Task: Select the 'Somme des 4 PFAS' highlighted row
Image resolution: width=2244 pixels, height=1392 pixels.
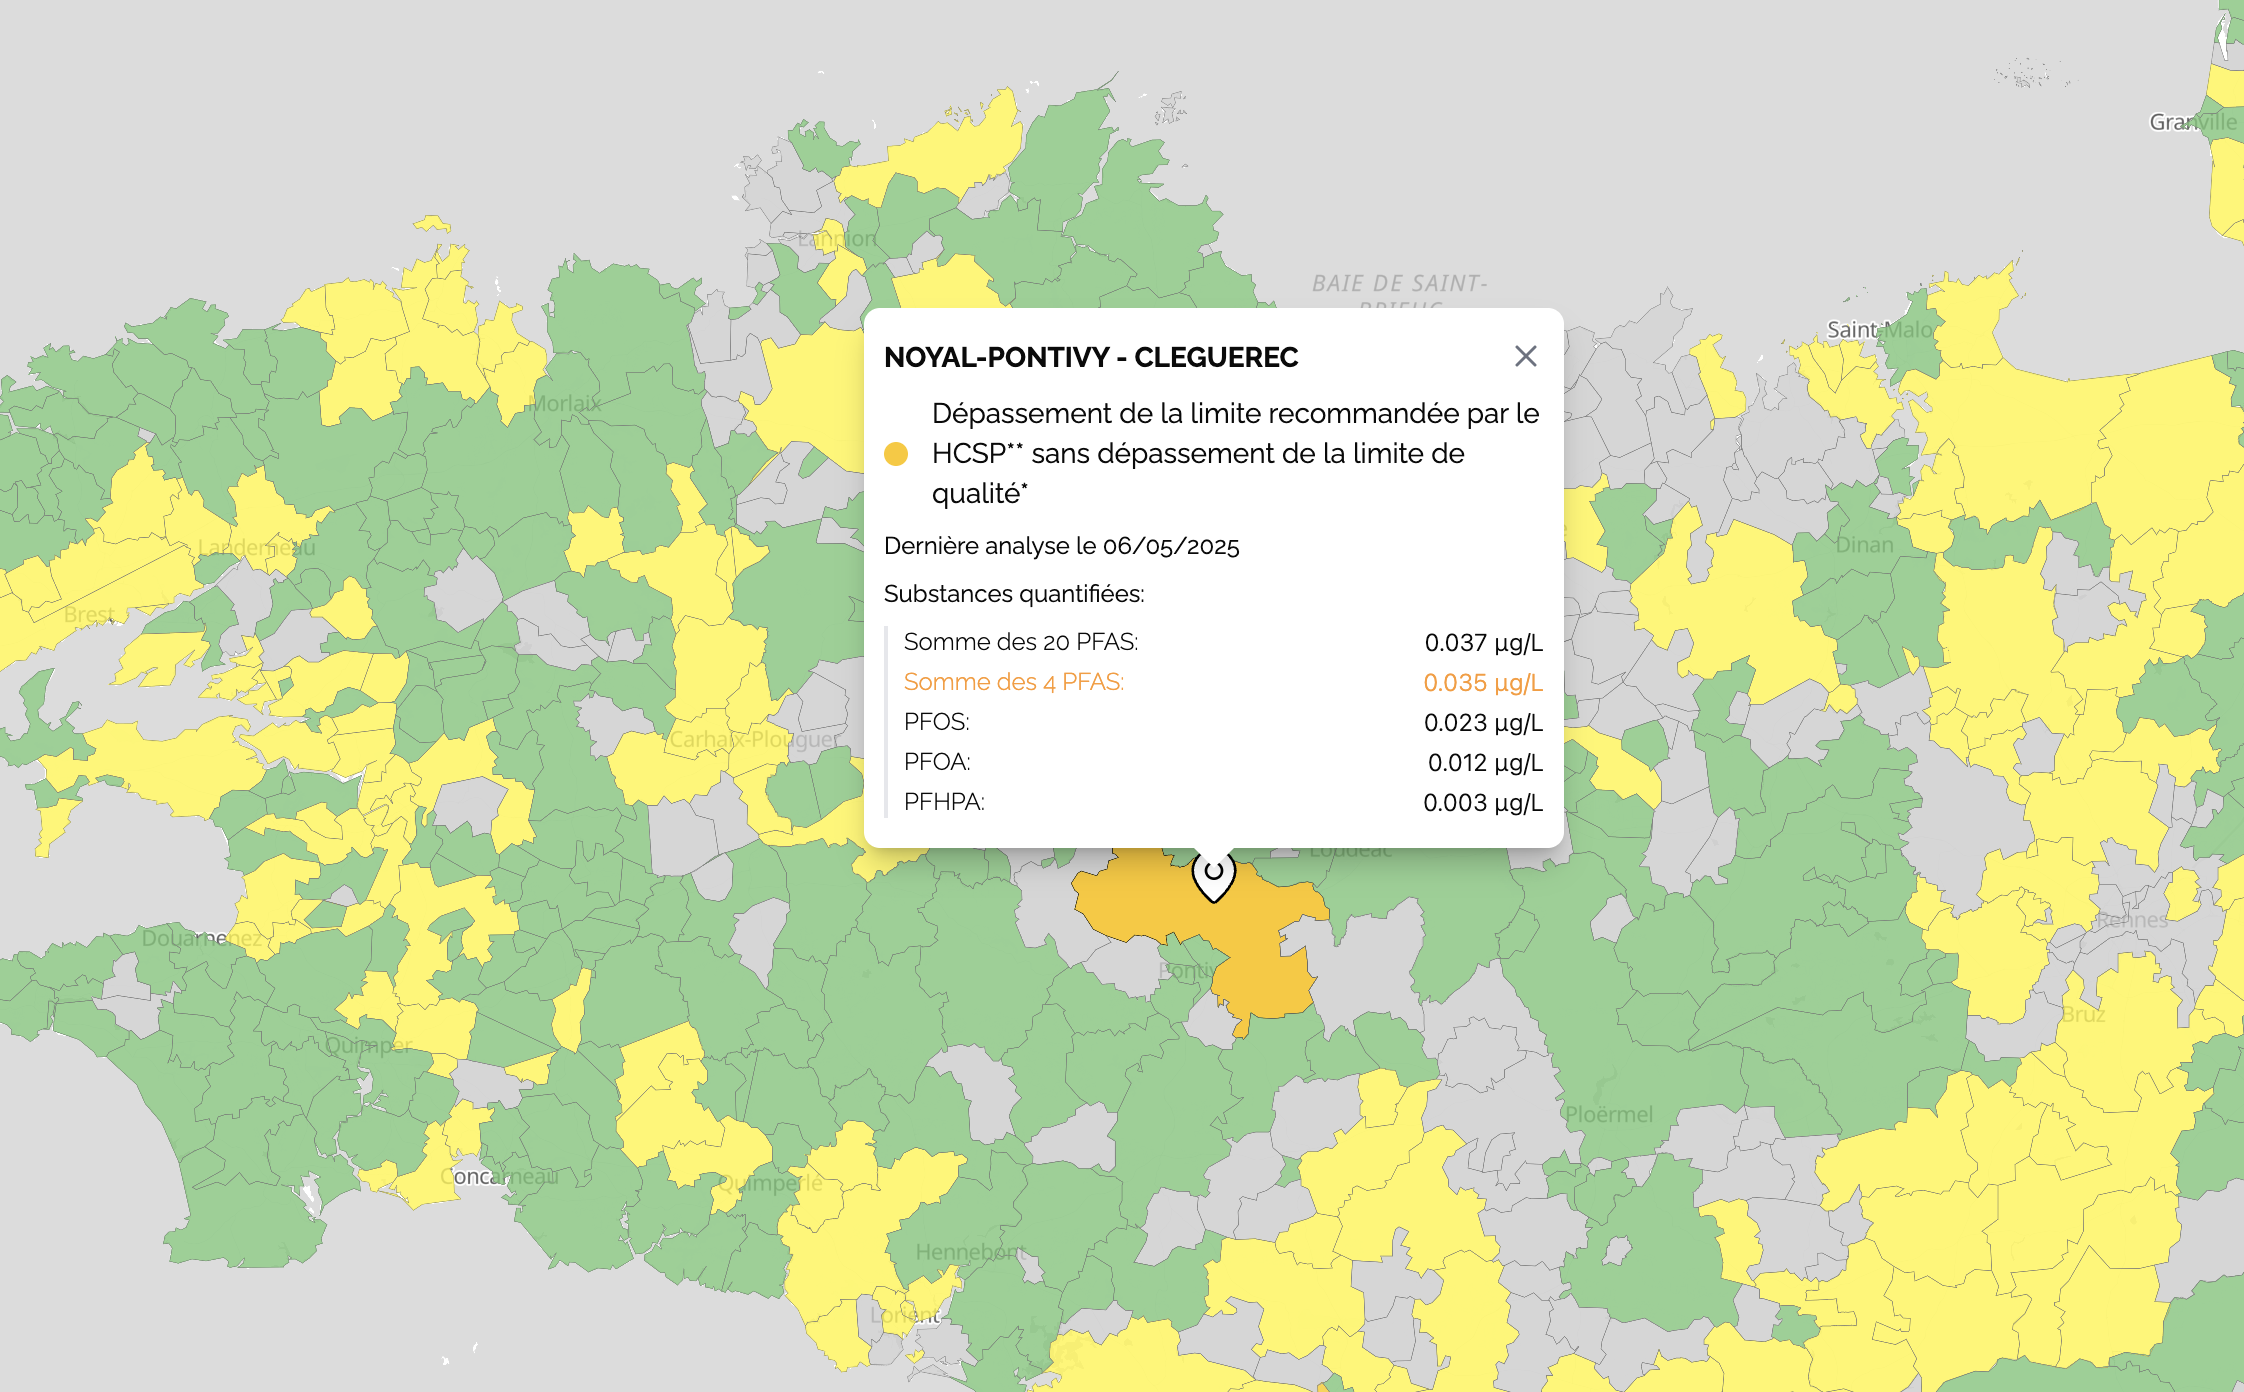Action: pyautogui.click(x=1015, y=682)
